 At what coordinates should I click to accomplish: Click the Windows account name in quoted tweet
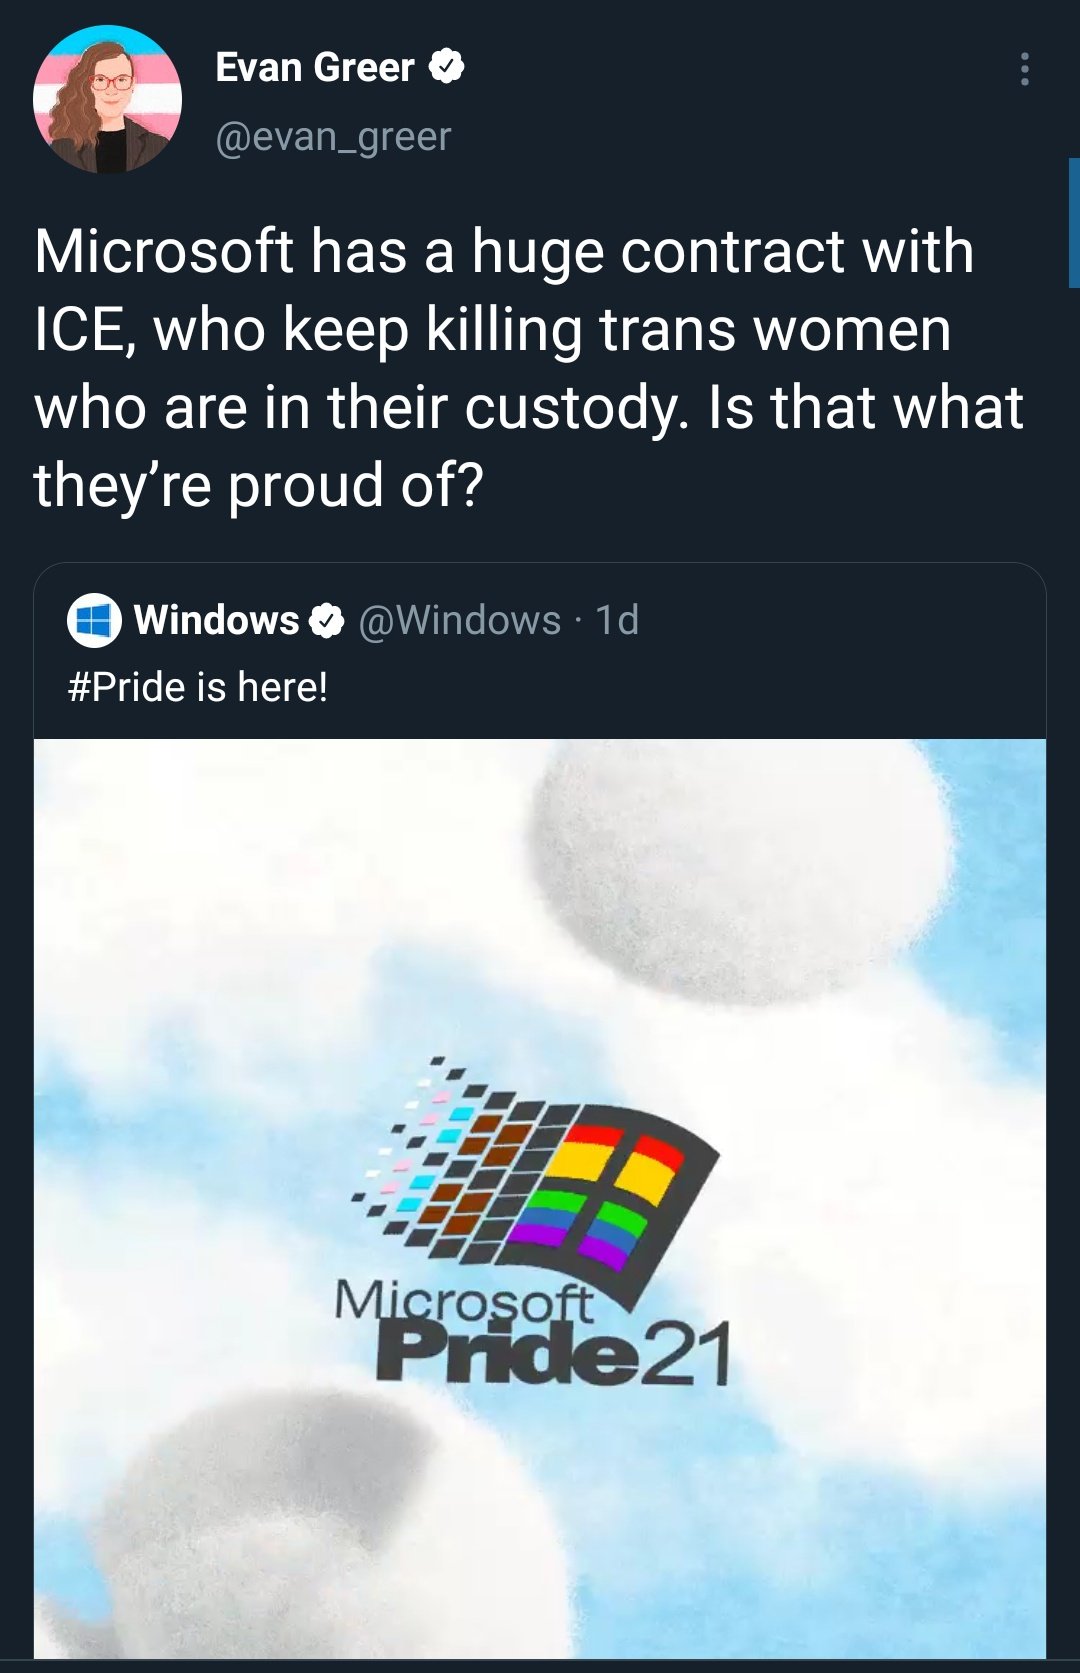(x=216, y=620)
